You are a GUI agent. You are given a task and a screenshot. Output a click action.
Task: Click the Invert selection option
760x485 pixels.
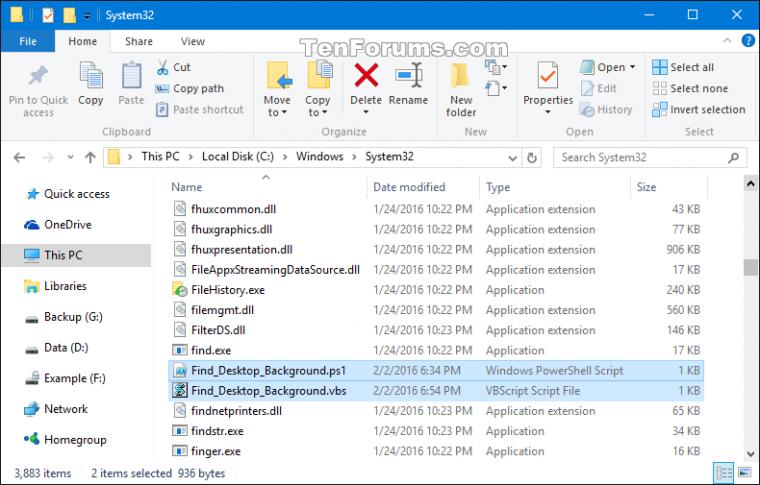[x=699, y=110]
